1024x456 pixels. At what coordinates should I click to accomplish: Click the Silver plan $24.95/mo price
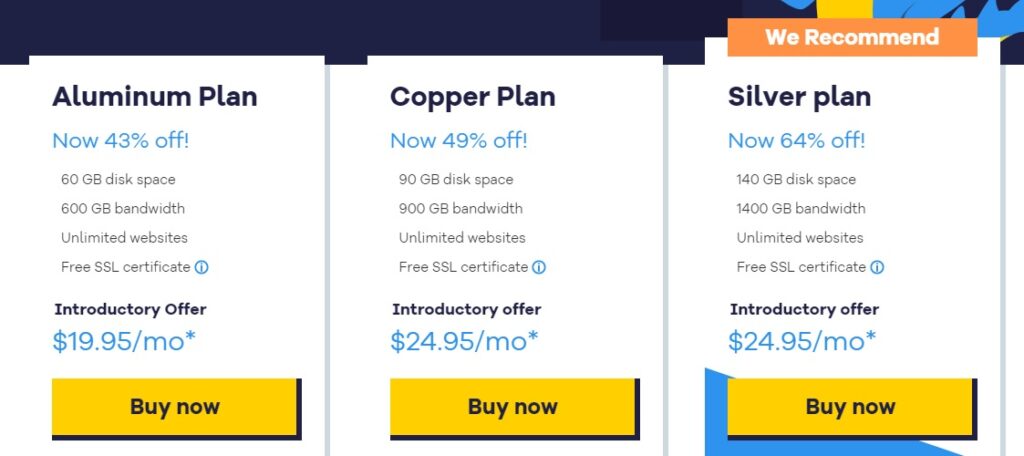pyautogui.click(x=802, y=341)
